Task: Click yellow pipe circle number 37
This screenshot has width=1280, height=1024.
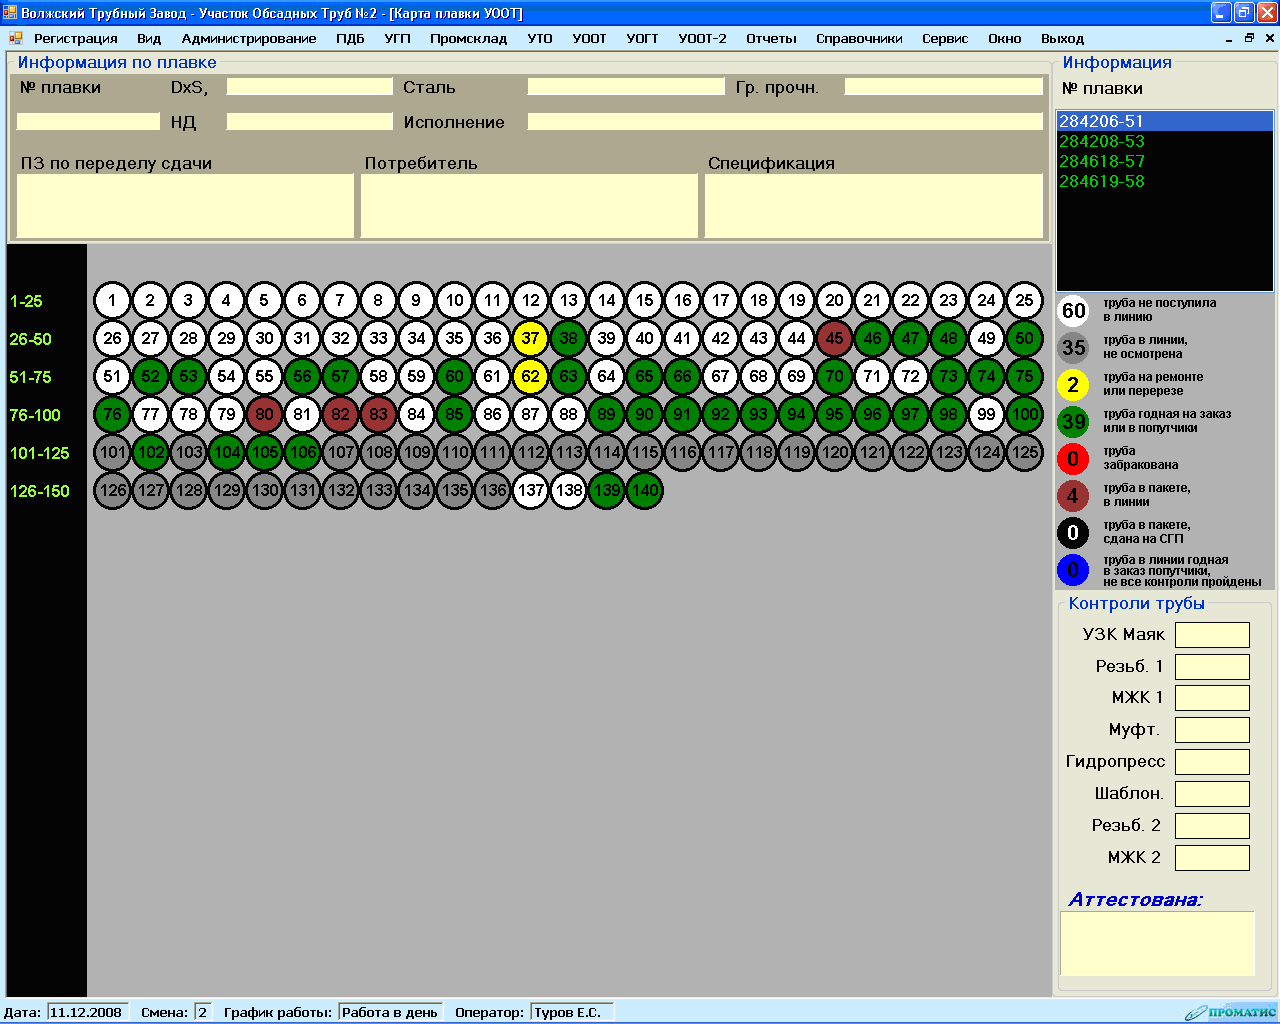Action: click(x=530, y=338)
